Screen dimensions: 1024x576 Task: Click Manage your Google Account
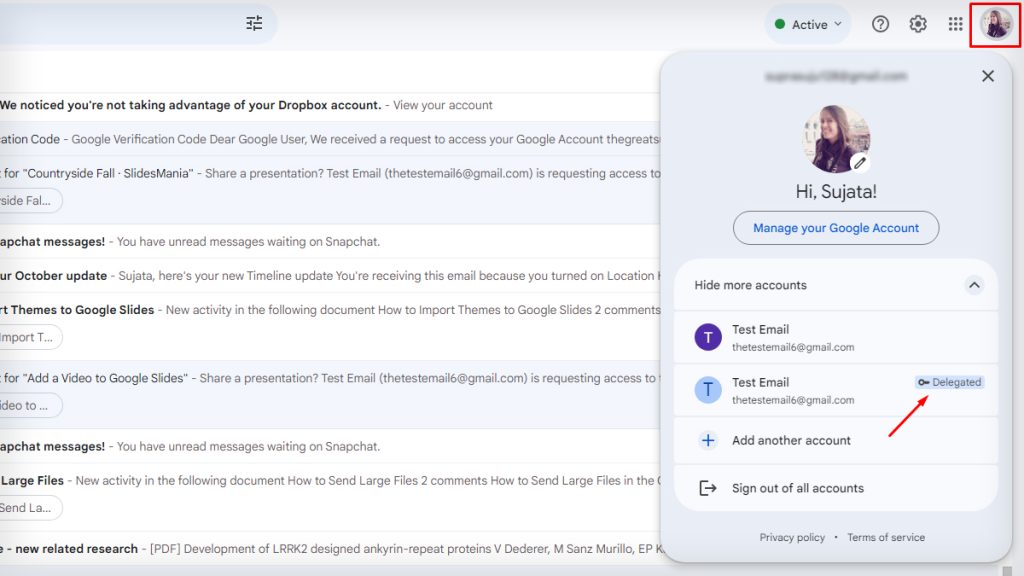[x=836, y=227]
